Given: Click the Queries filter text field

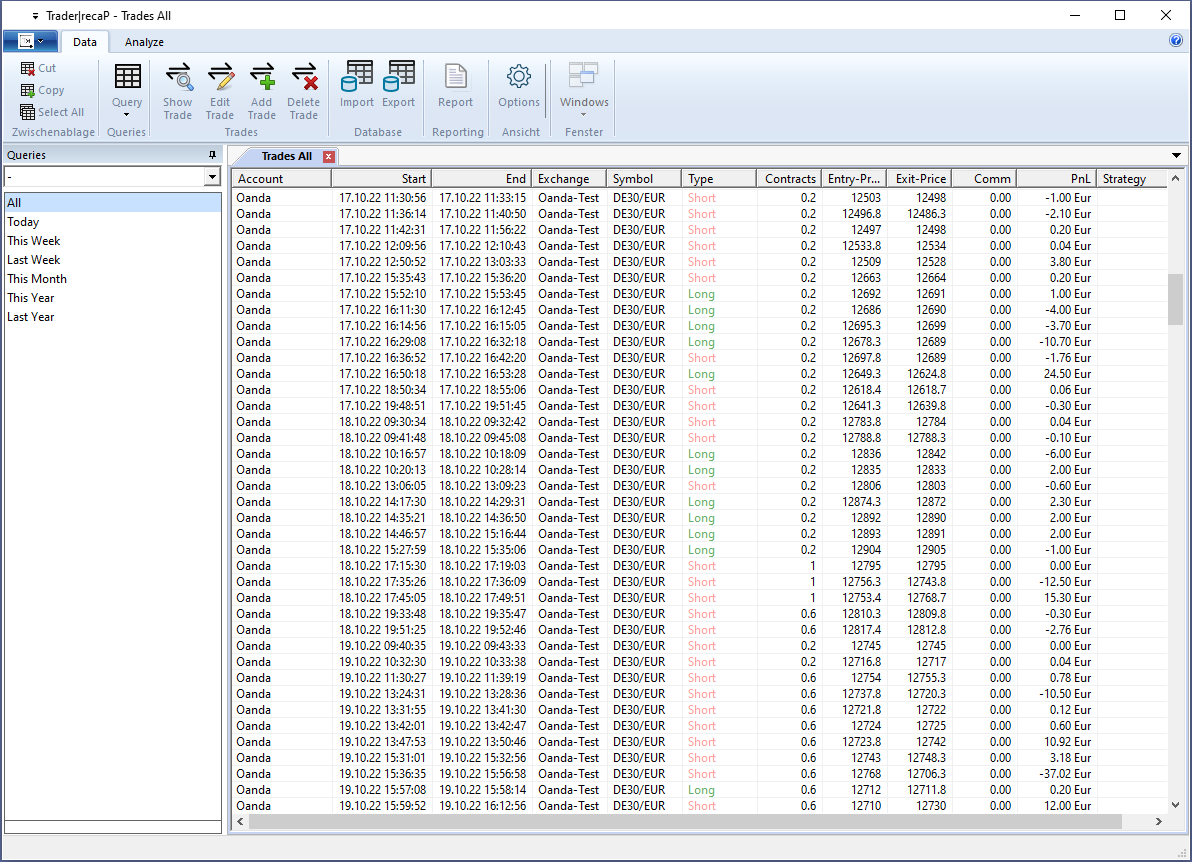Looking at the screenshot, I should pyautogui.click(x=105, y=177).
